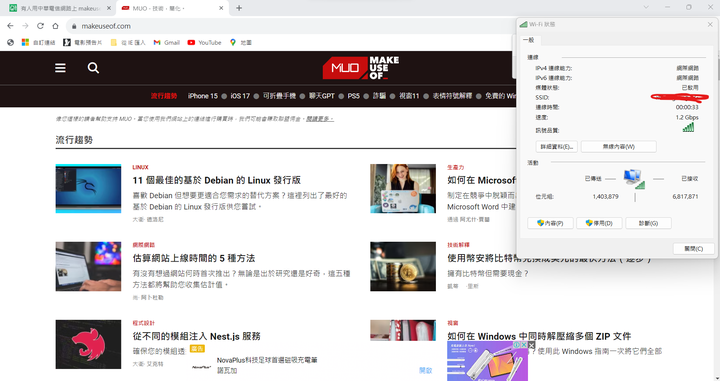This screenshot has width=720, height=381.
Task: Click the Nest.js red logo thumbnail
Action: pos(88,345)
